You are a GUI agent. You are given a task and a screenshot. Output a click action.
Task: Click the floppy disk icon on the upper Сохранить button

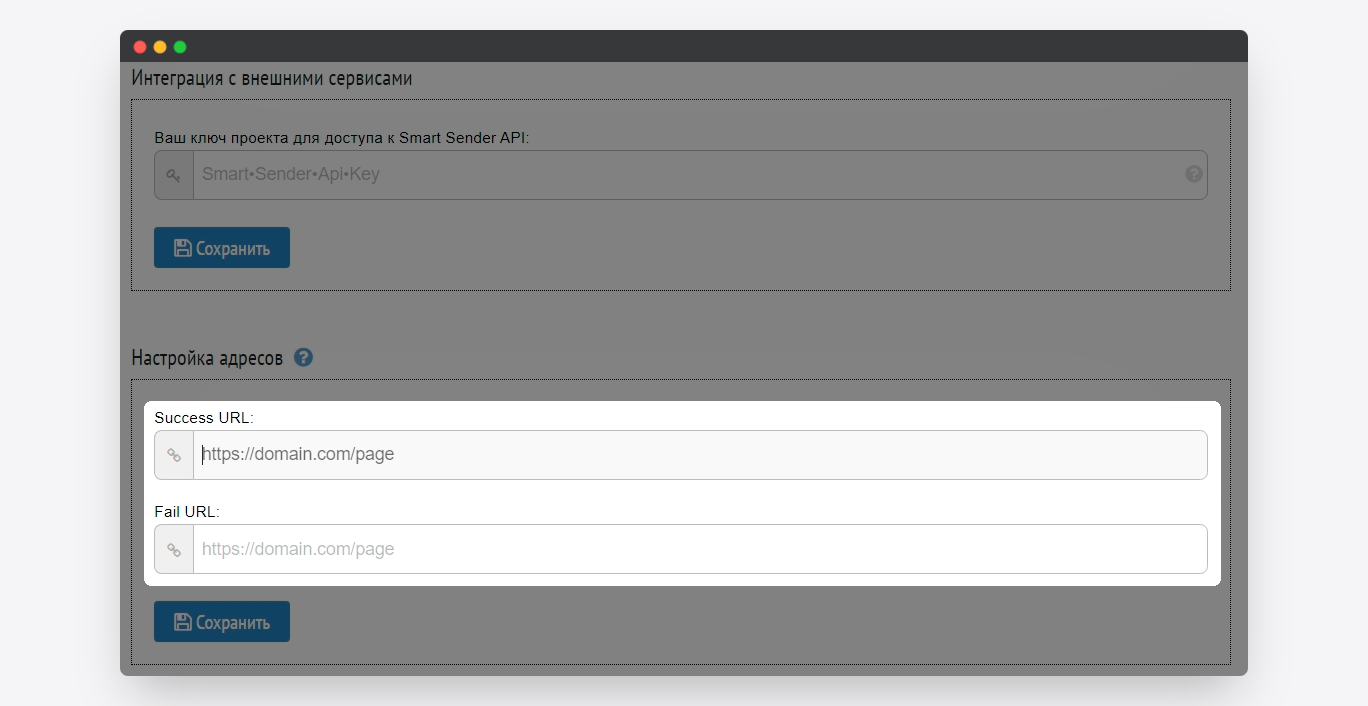[x=183, y=248]
